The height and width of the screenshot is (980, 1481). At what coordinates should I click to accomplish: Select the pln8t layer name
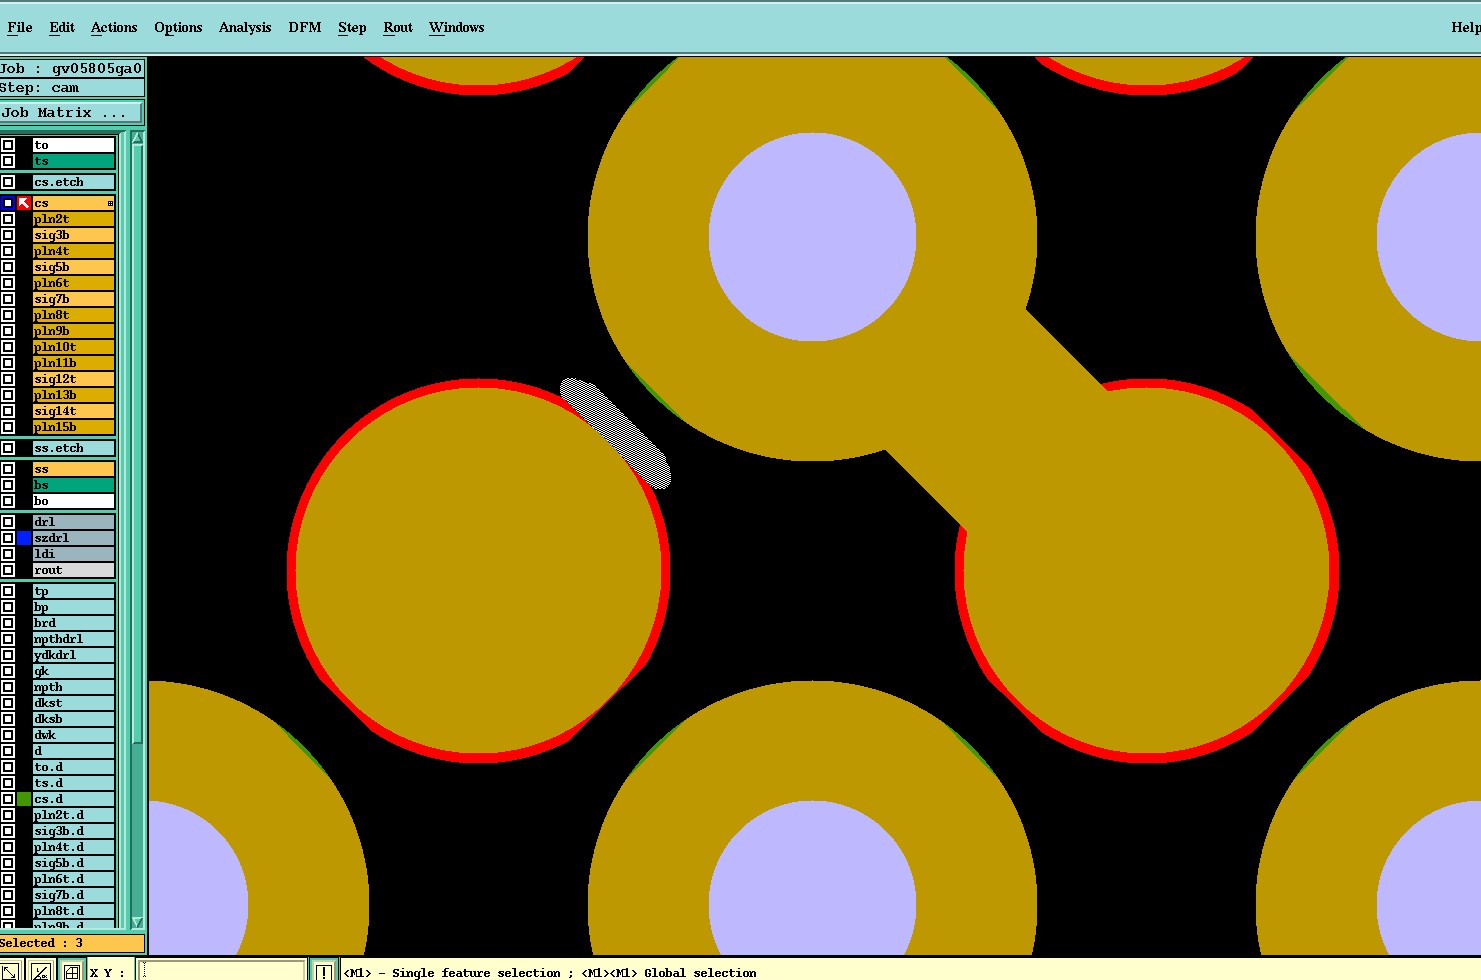74,315
